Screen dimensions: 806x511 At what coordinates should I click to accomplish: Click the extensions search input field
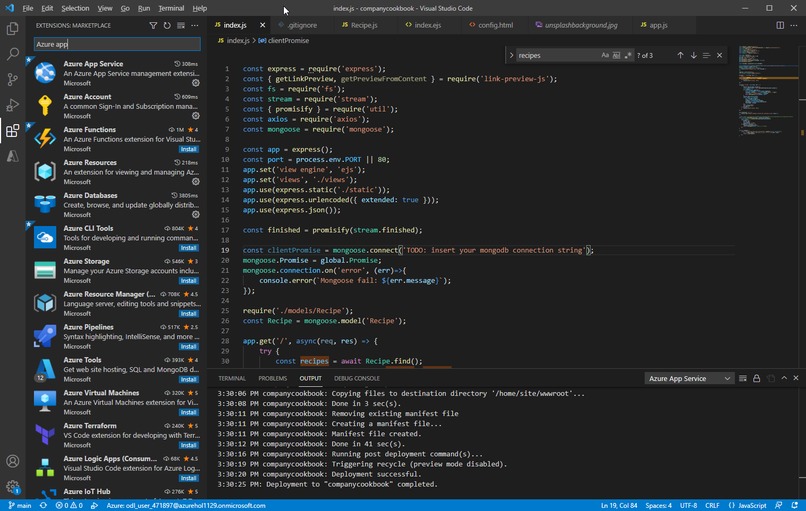[117, 44]
